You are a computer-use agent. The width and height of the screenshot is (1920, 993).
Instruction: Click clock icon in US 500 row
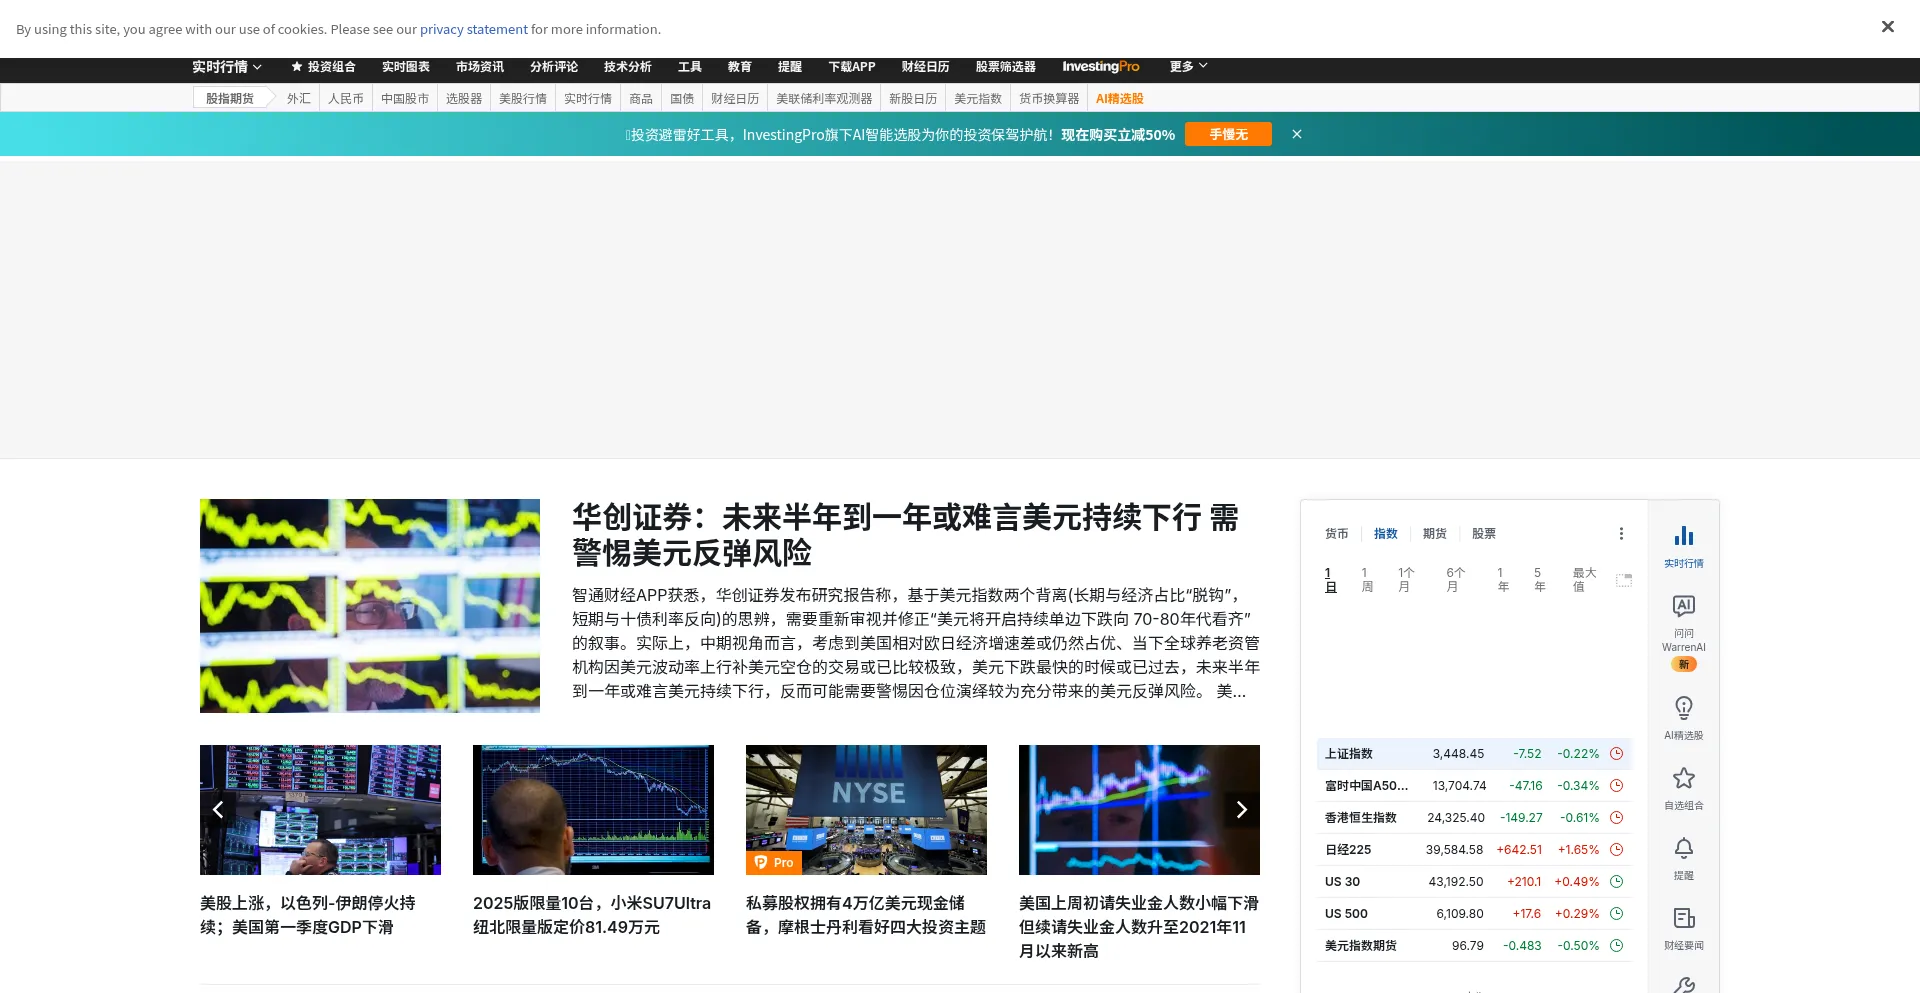click(x=1616, y=914)
